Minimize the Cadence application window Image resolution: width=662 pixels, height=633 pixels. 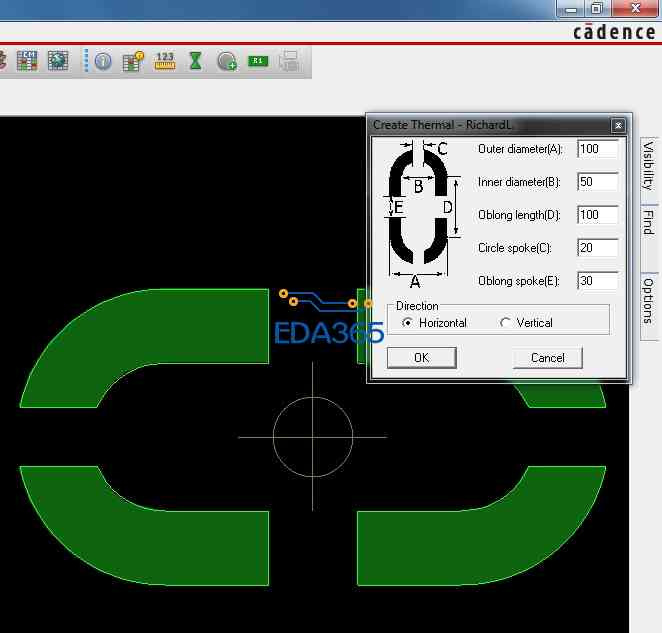click(571, 9)
